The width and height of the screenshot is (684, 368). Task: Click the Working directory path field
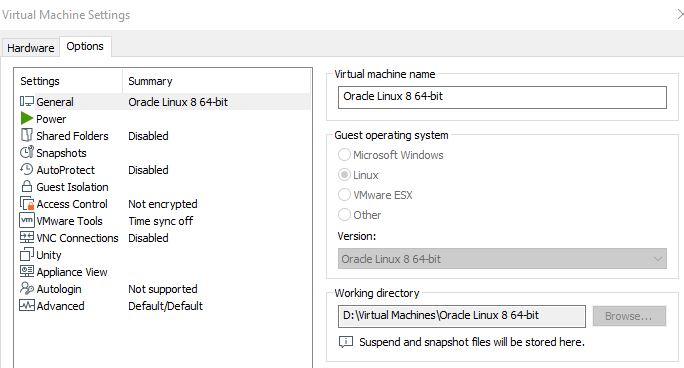click(x=462, y=316)
